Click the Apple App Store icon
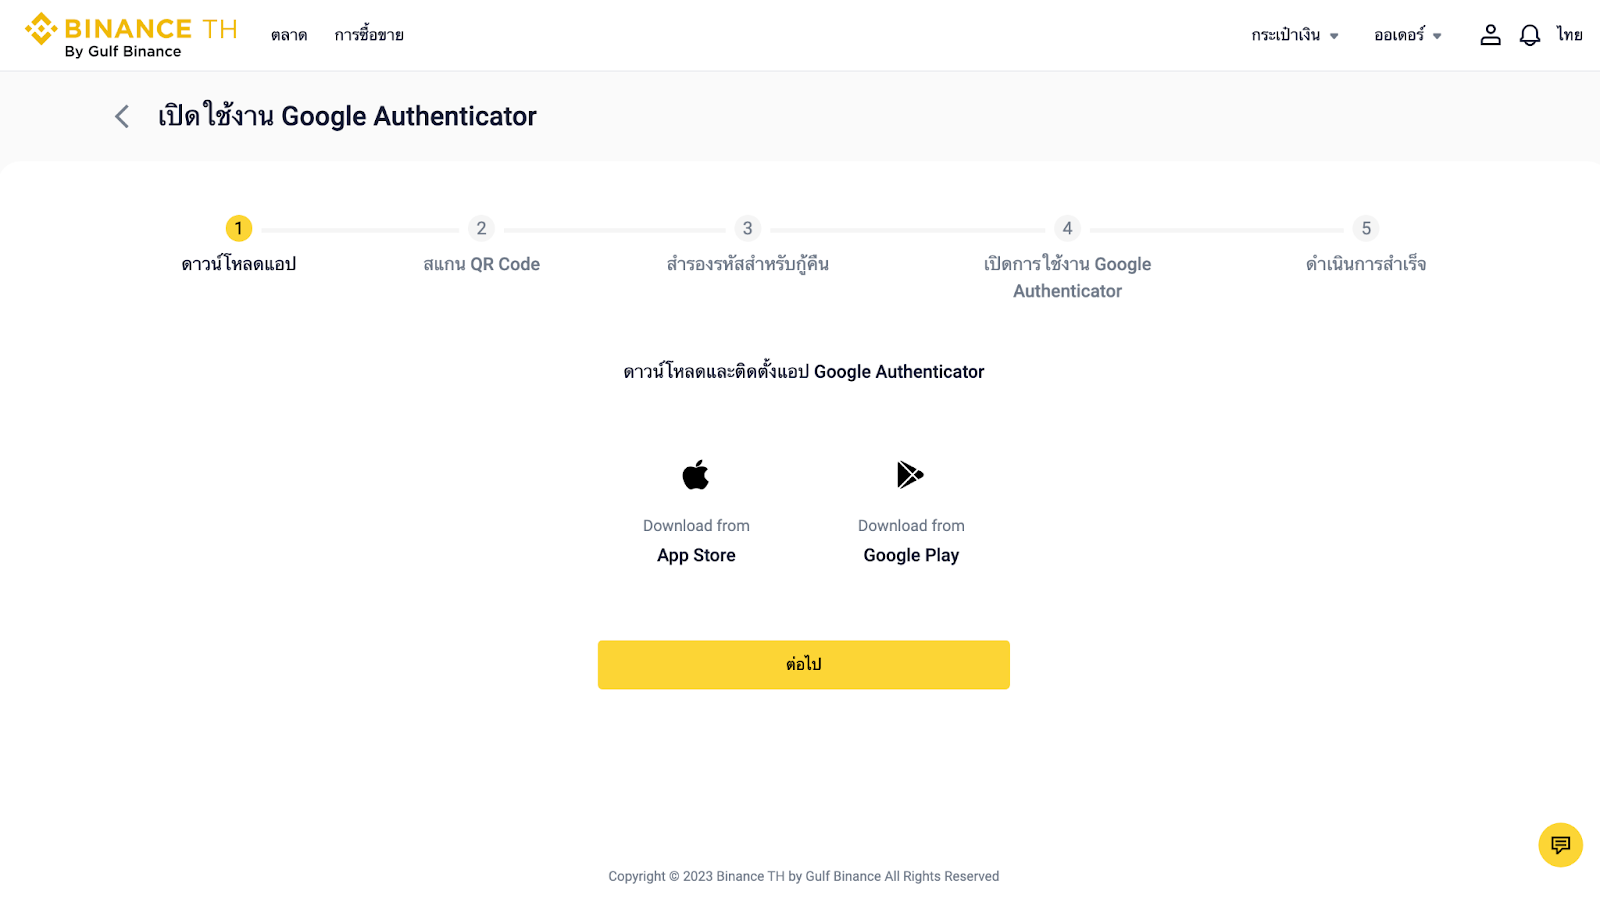This screenshot has height=909, width=1600. (x=696, y=475)
